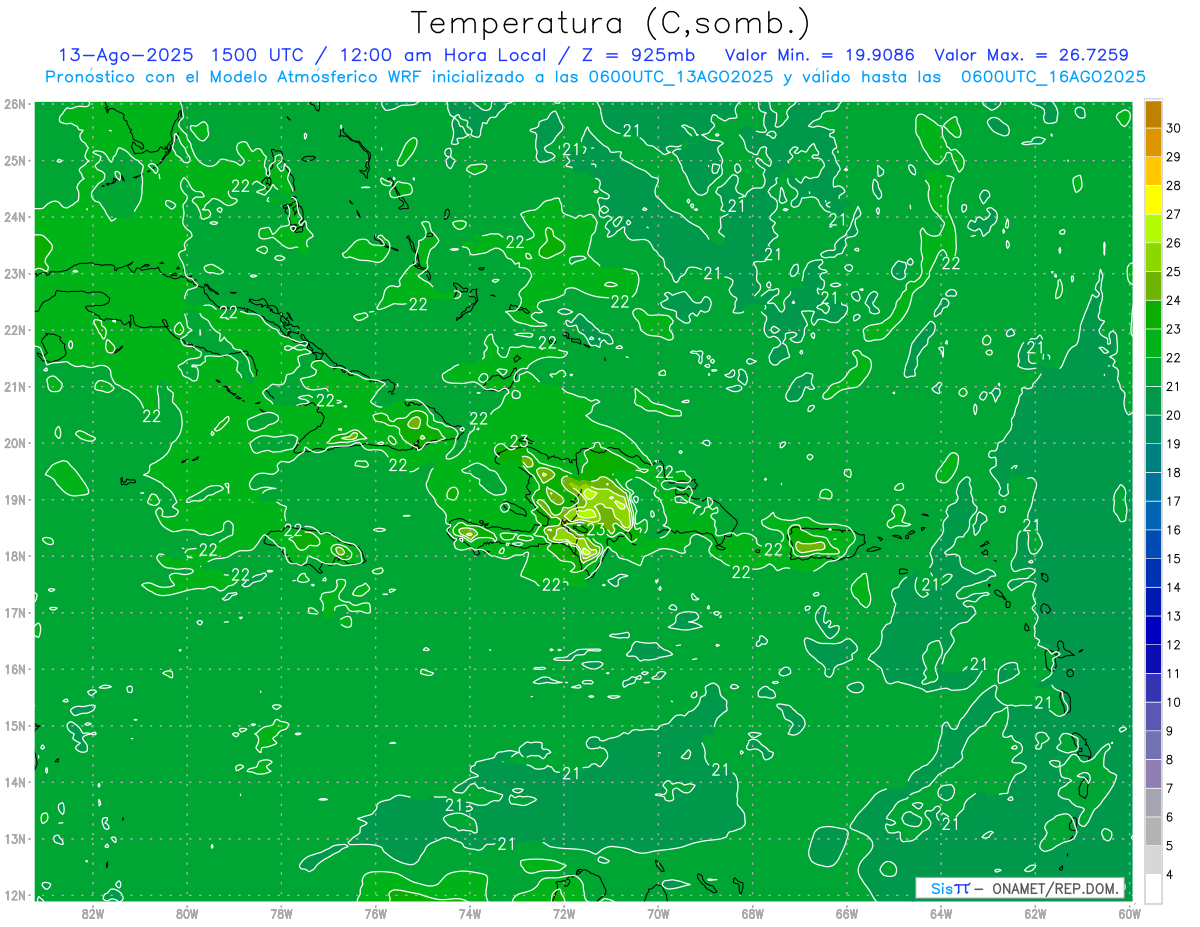1200x927 pixels.
Task: Click the title 'Temperatura (C,somb.)'
Action: pyautogui.click(x=610, y=23)
